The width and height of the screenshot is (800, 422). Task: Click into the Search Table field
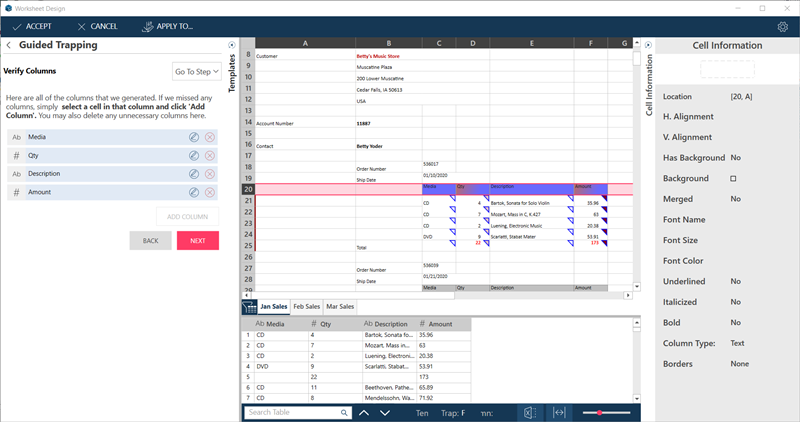pos(290,412)
